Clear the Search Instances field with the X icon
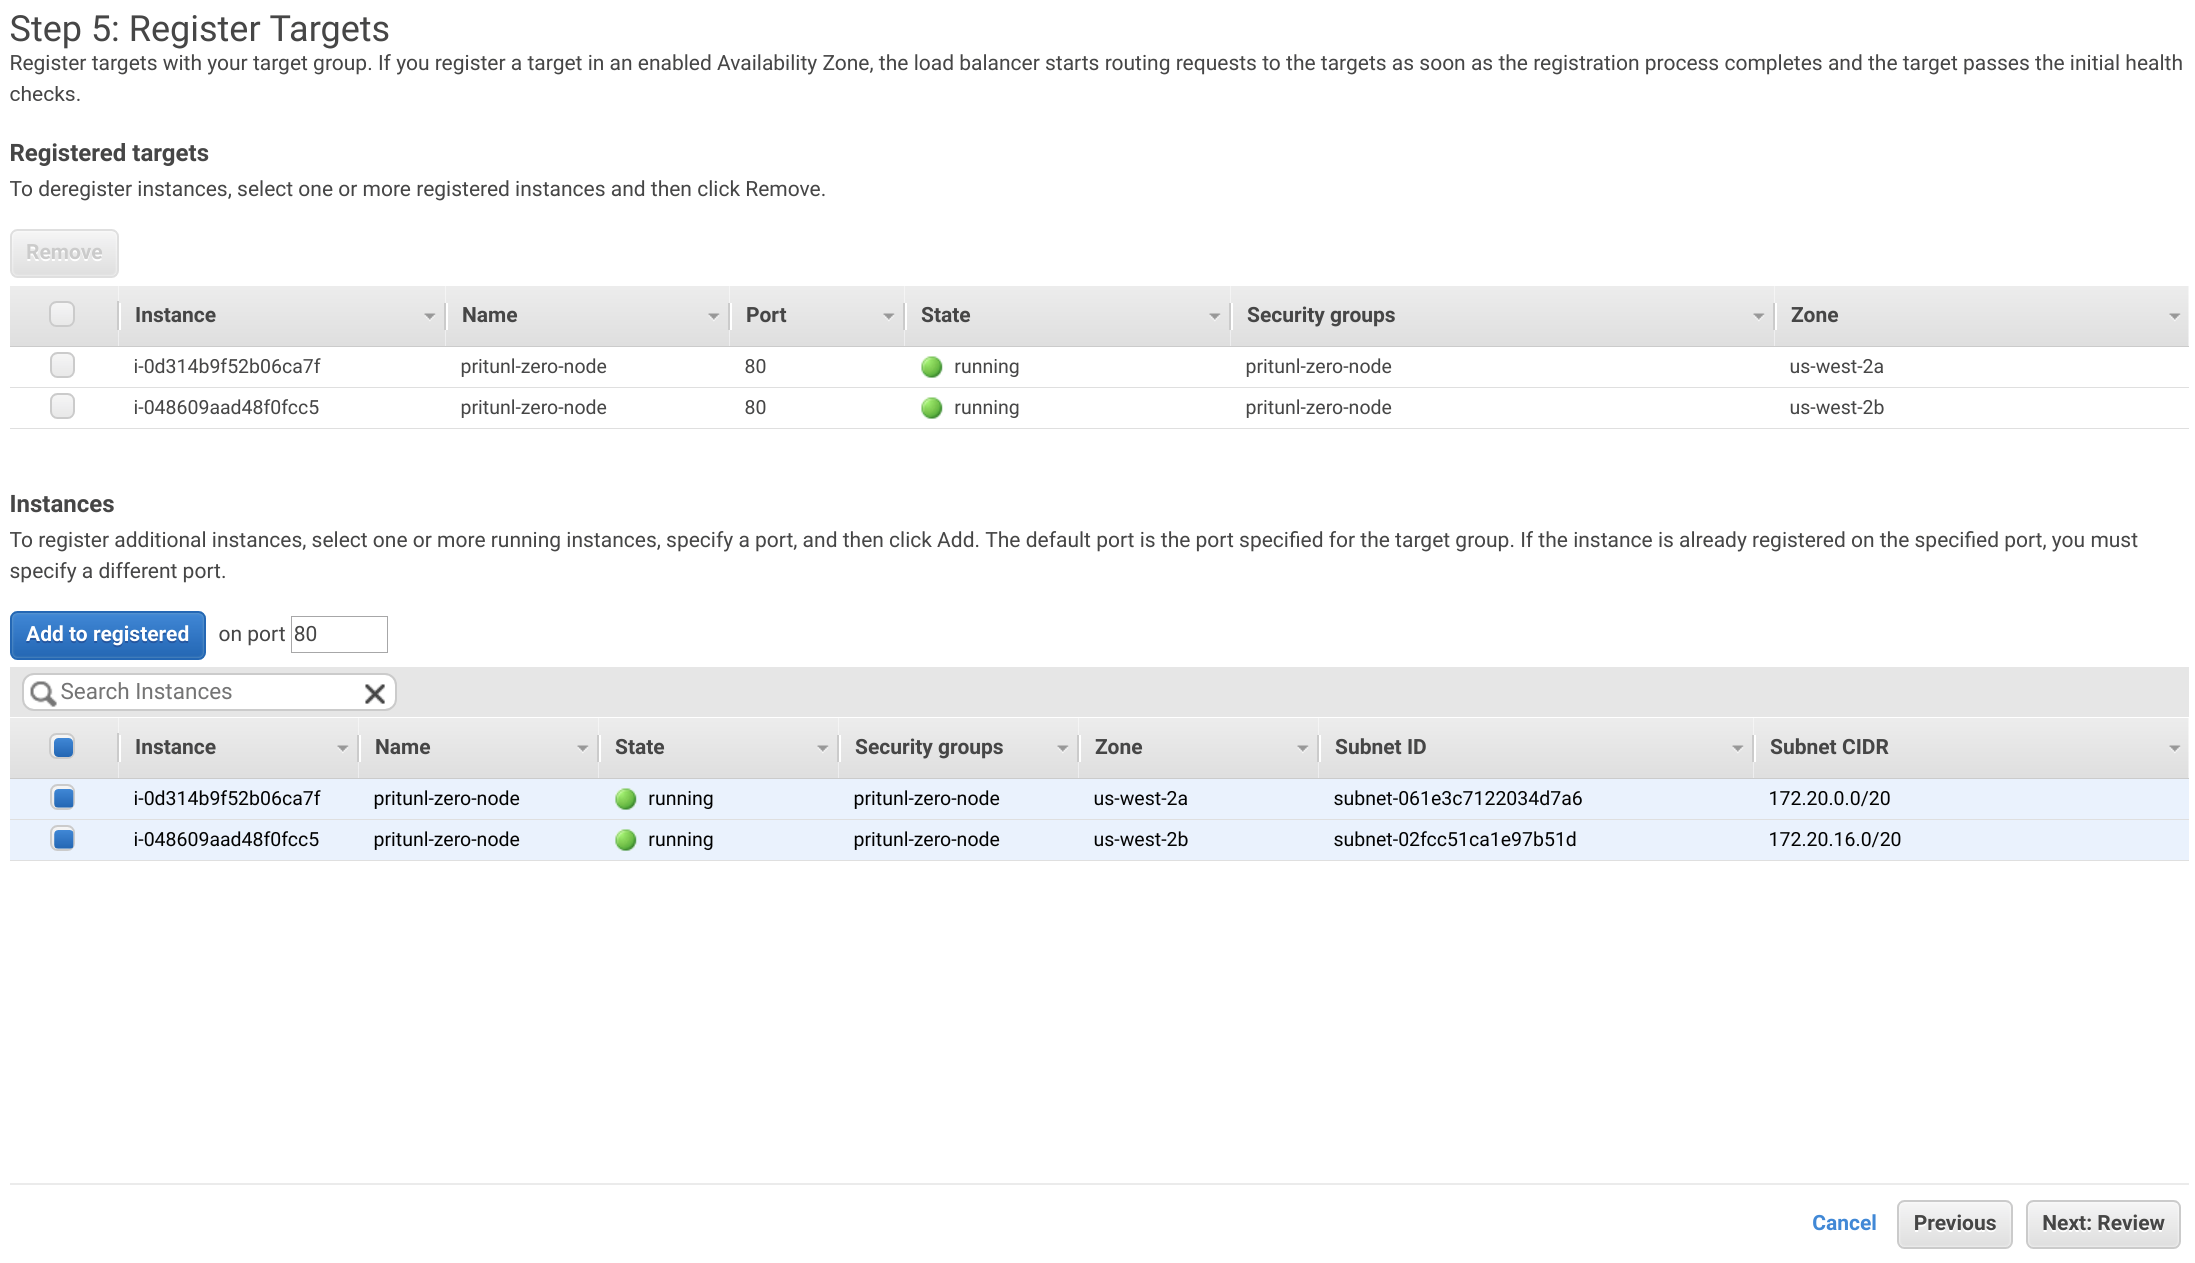This screenshot has height=1263, width=2195. point(375,693)
